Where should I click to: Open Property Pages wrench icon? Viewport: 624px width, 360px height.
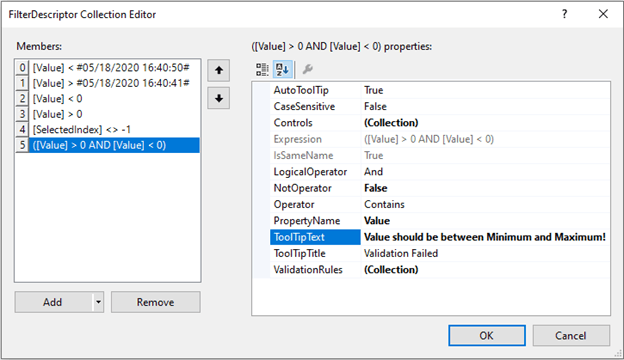click(x=307, y=69)
